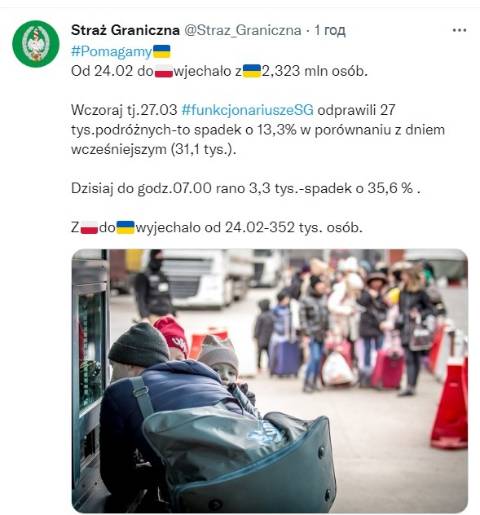
Task: Click the gray duffel bag in the photo
Action: click(x=238, y=458)
